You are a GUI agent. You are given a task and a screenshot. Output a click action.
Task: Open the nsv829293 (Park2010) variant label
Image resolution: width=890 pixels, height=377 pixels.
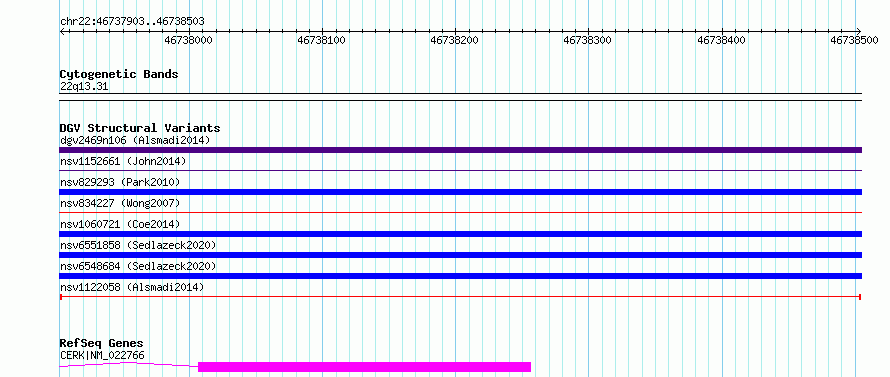pos(120,182)
